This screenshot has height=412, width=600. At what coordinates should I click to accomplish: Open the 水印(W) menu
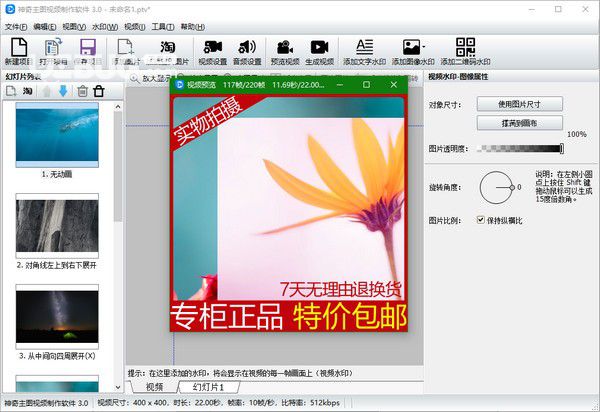(105, 27)
